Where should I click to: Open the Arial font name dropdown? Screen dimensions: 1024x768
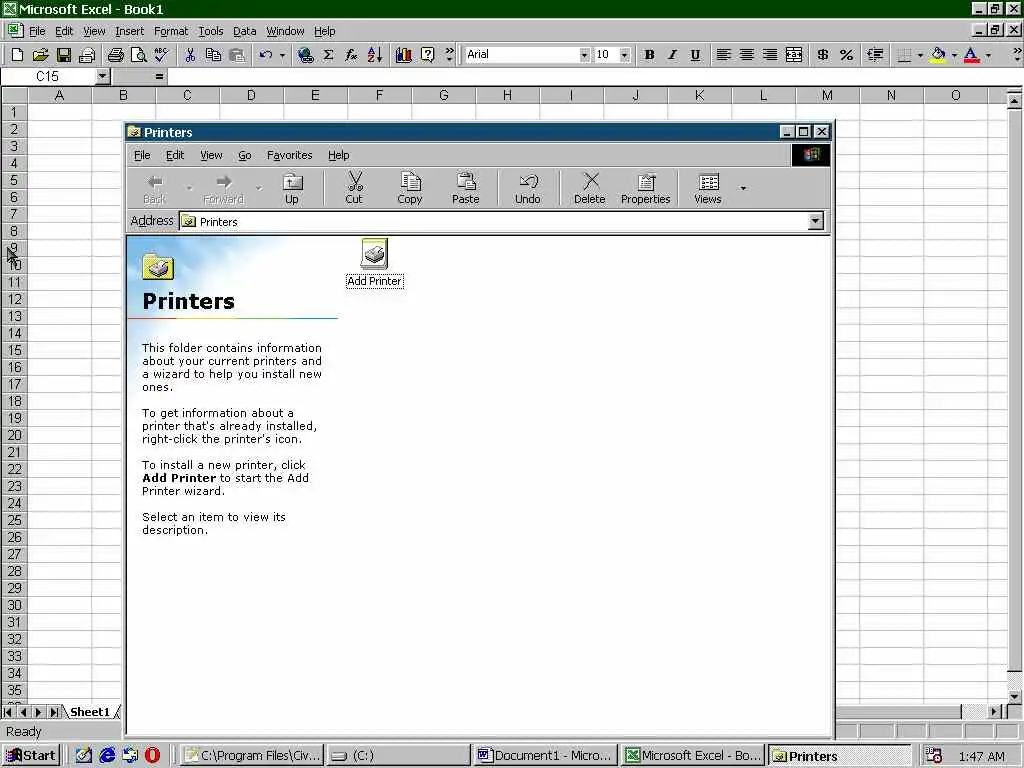coord(584,55)
